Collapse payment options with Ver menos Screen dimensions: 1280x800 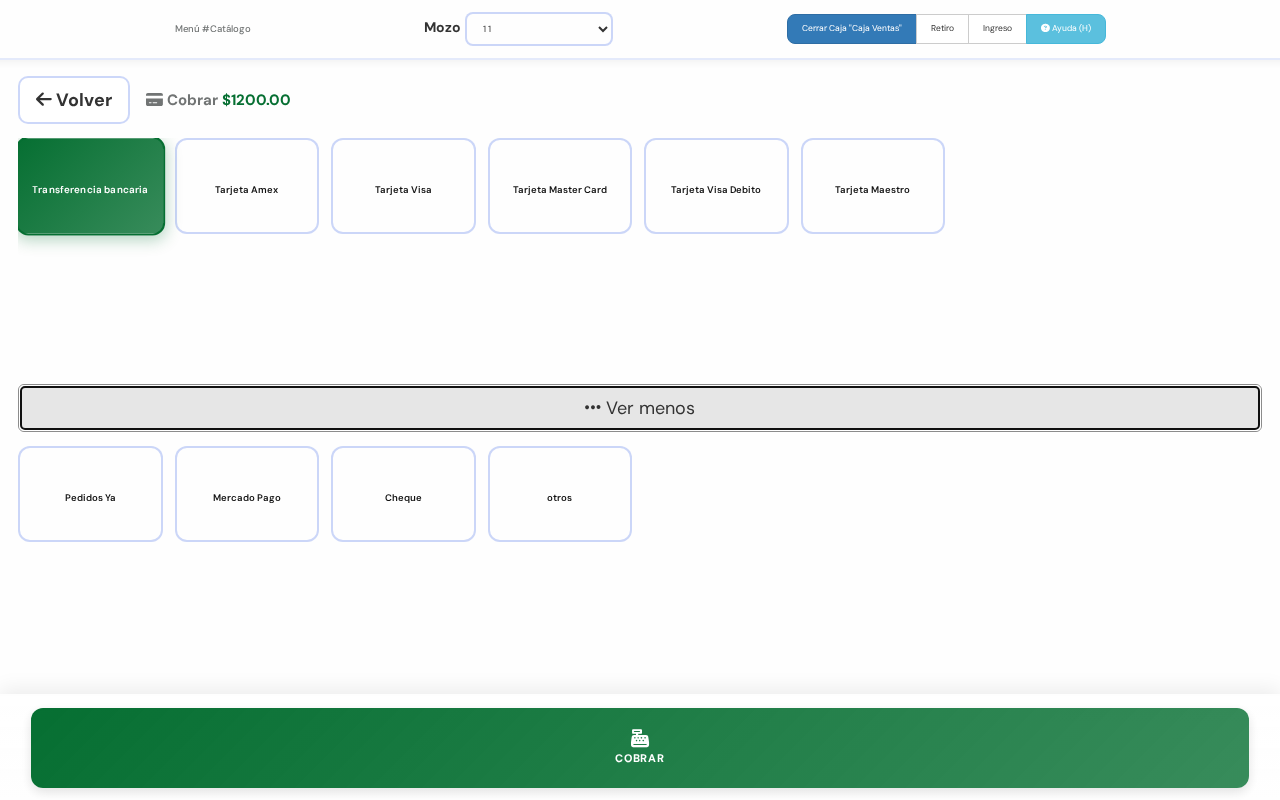pos(640,408)
